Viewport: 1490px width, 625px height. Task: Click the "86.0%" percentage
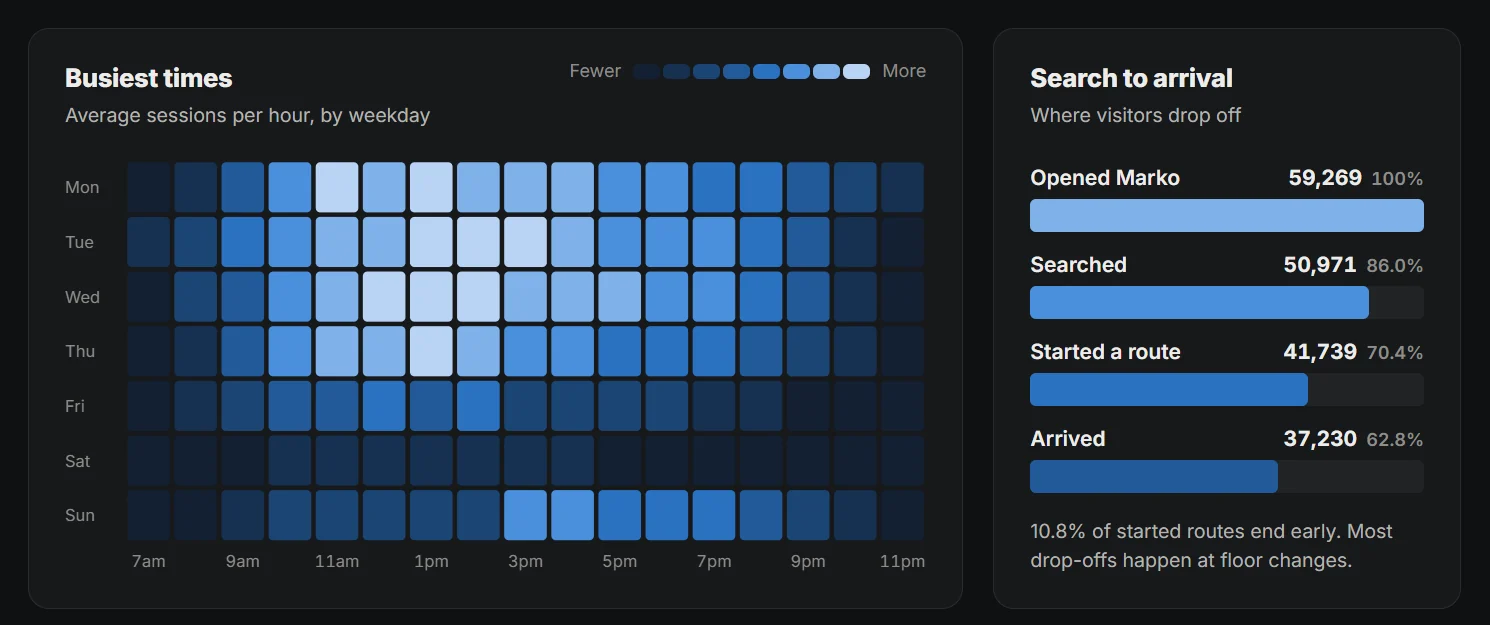click(x=1395, y=266)
